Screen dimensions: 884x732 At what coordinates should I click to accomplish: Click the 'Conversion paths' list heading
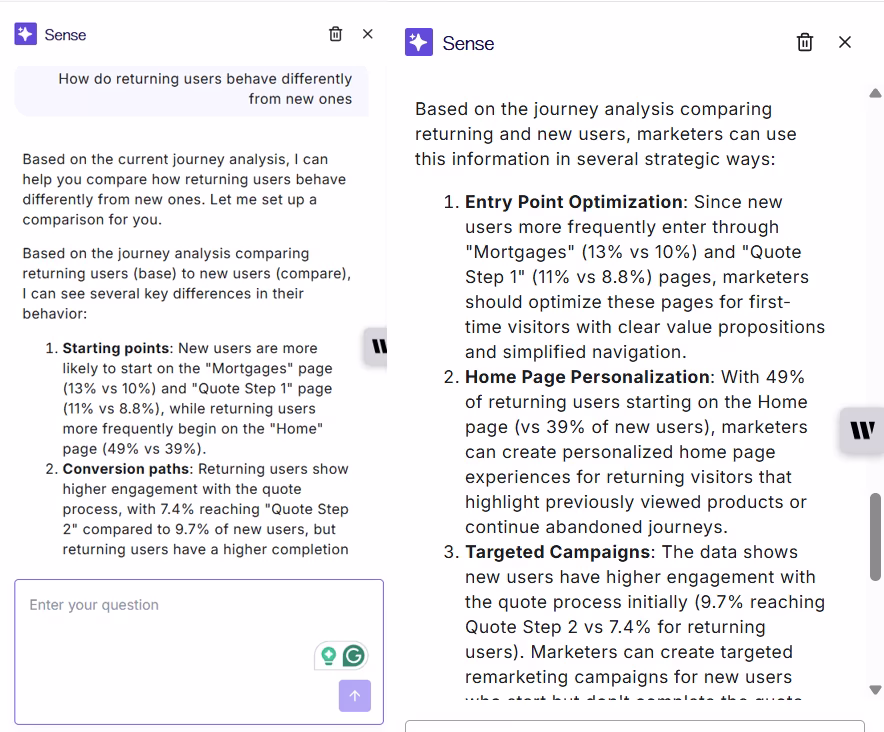(126, 469)
